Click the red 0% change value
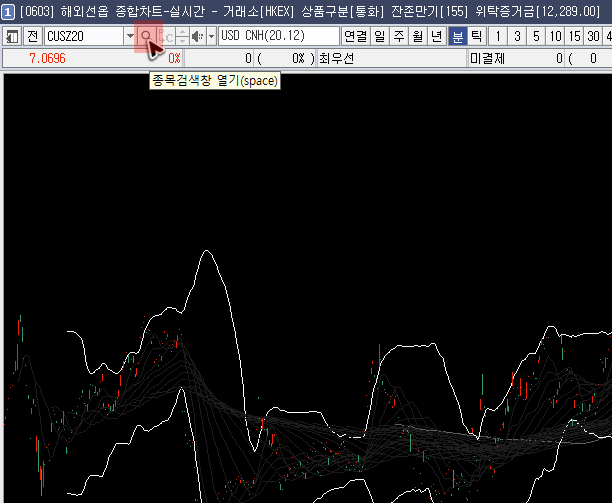This screenshot has width=612, height=503. [174, 59]
